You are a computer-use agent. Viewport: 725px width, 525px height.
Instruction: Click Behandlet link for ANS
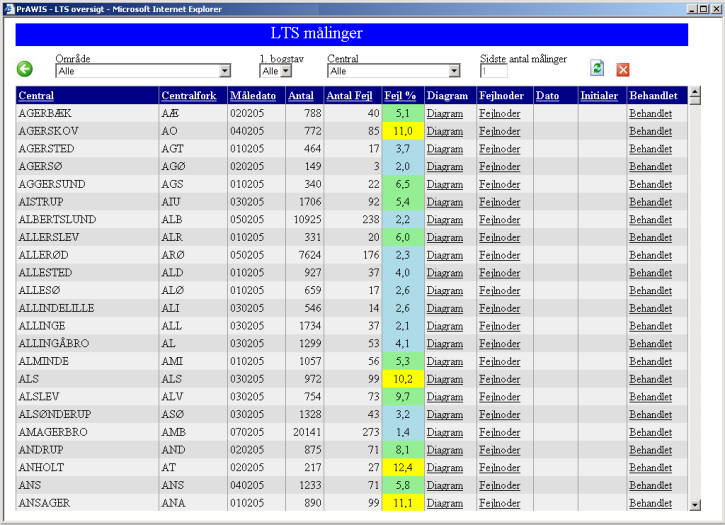650,486
